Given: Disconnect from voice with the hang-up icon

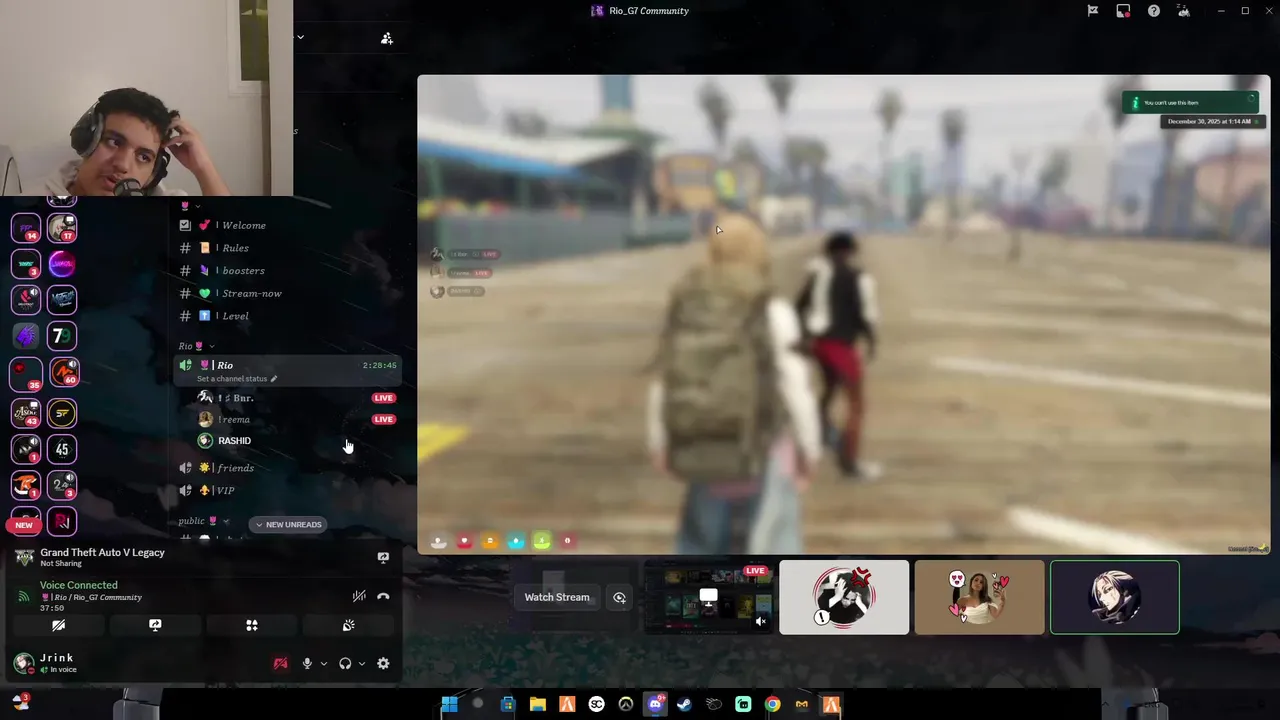Looking at the screenshot, I should [383, 596].
